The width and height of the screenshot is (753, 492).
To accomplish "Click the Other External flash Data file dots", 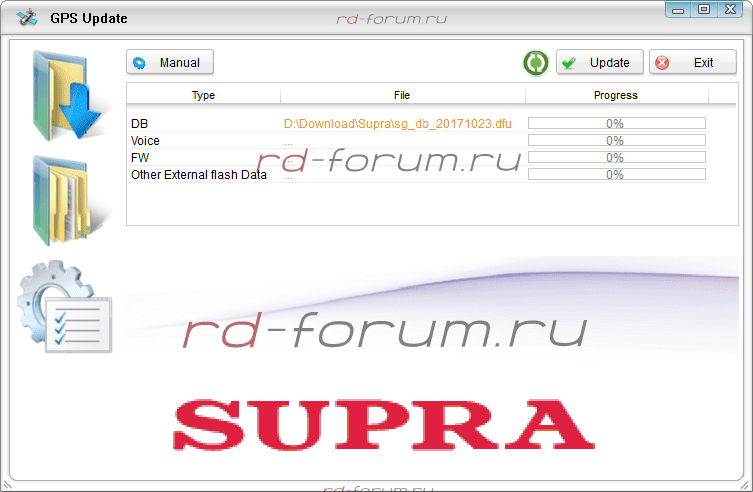I will [x=288, y=177].
